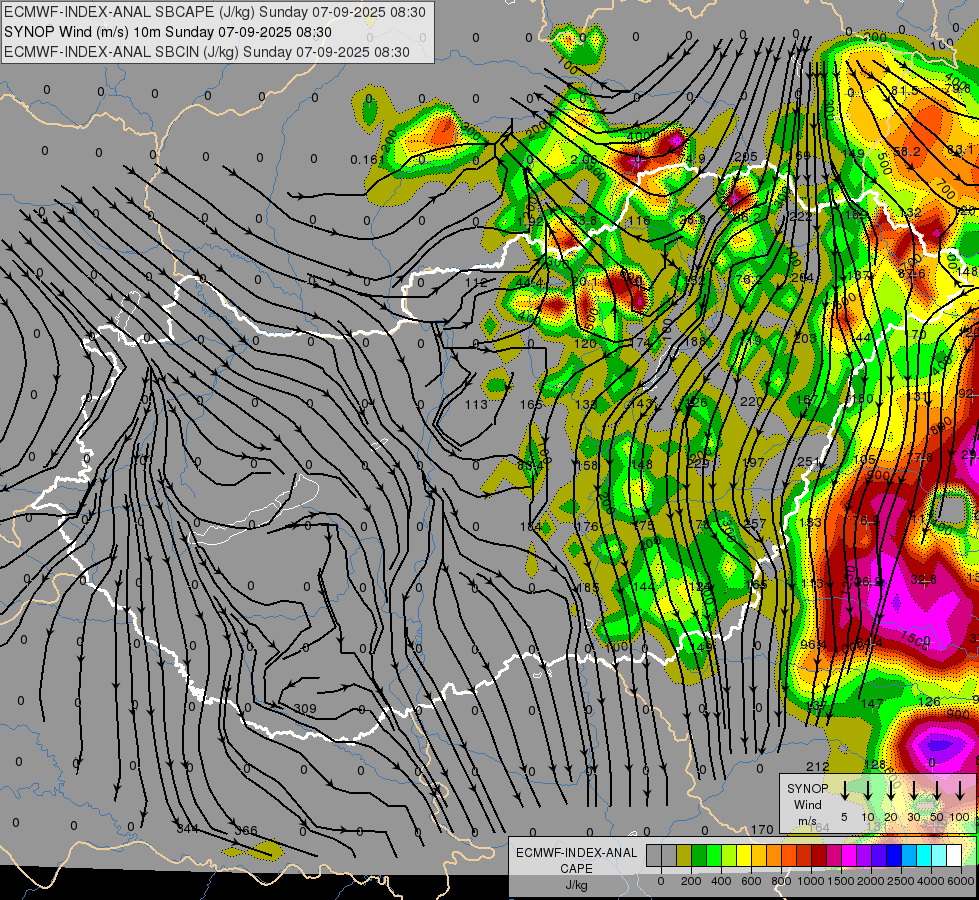Click the map value 229

(x=697, y=463)
